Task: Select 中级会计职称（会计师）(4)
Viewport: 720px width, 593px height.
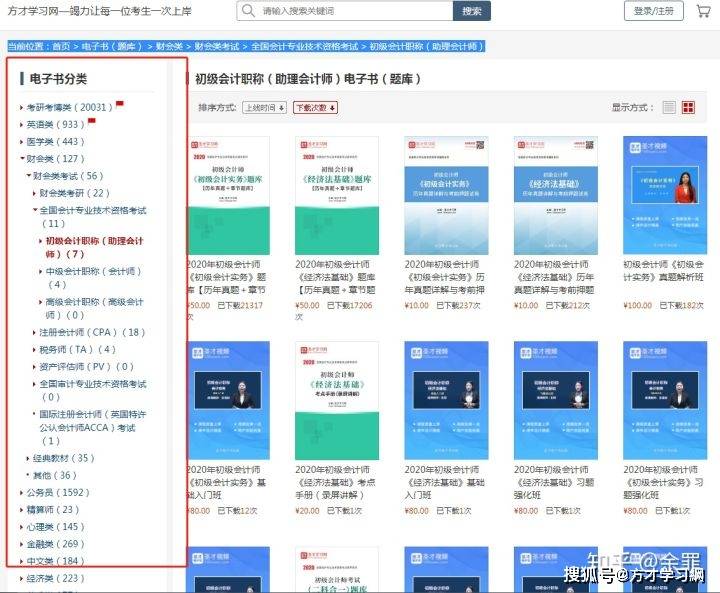Action: (x=93, y=278)
